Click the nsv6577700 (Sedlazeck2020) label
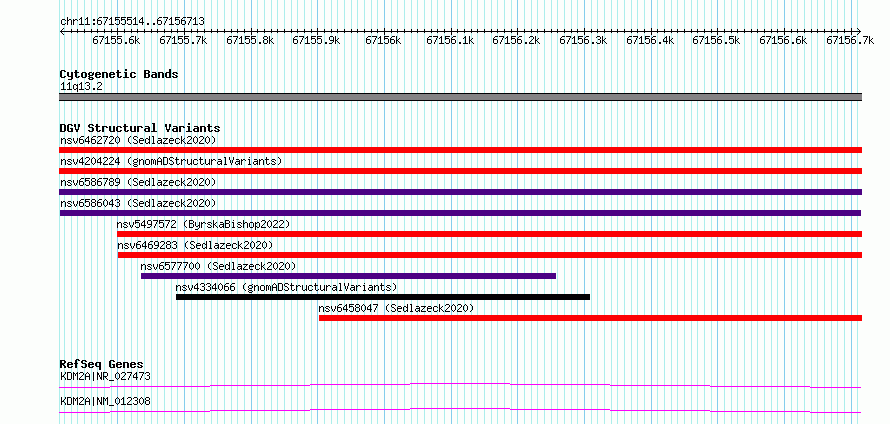Viewport: 890px width, 424px height. [219, 266]
